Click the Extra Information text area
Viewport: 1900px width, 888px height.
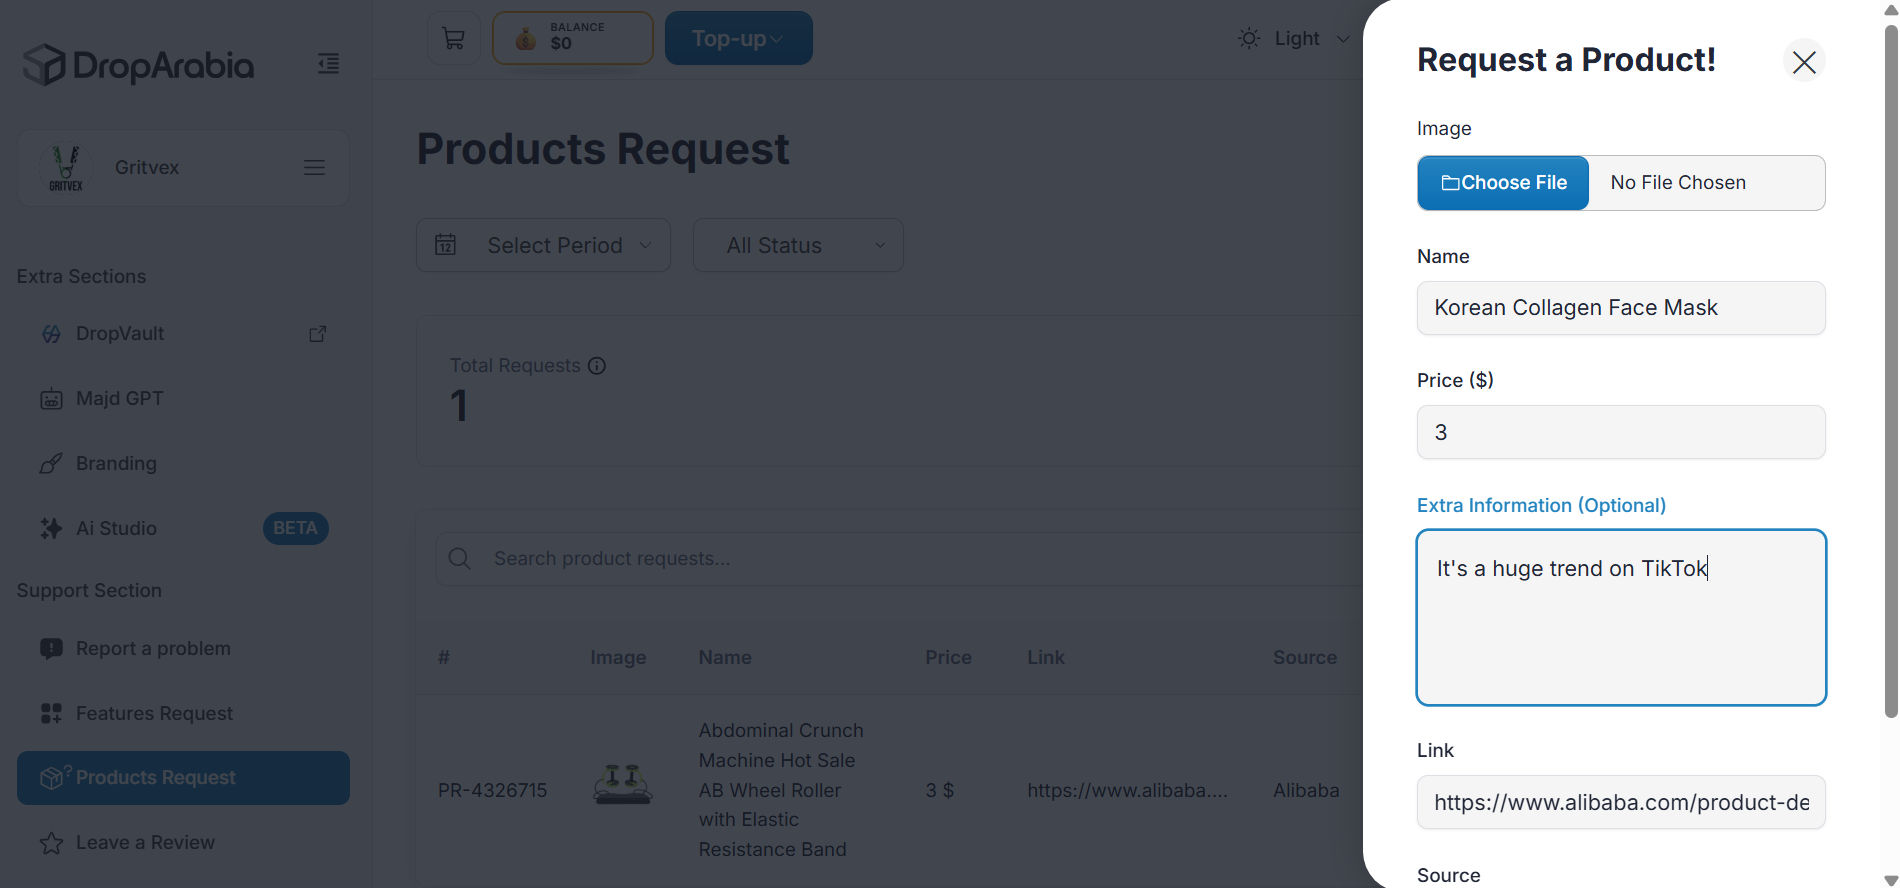coord(1621,617)
